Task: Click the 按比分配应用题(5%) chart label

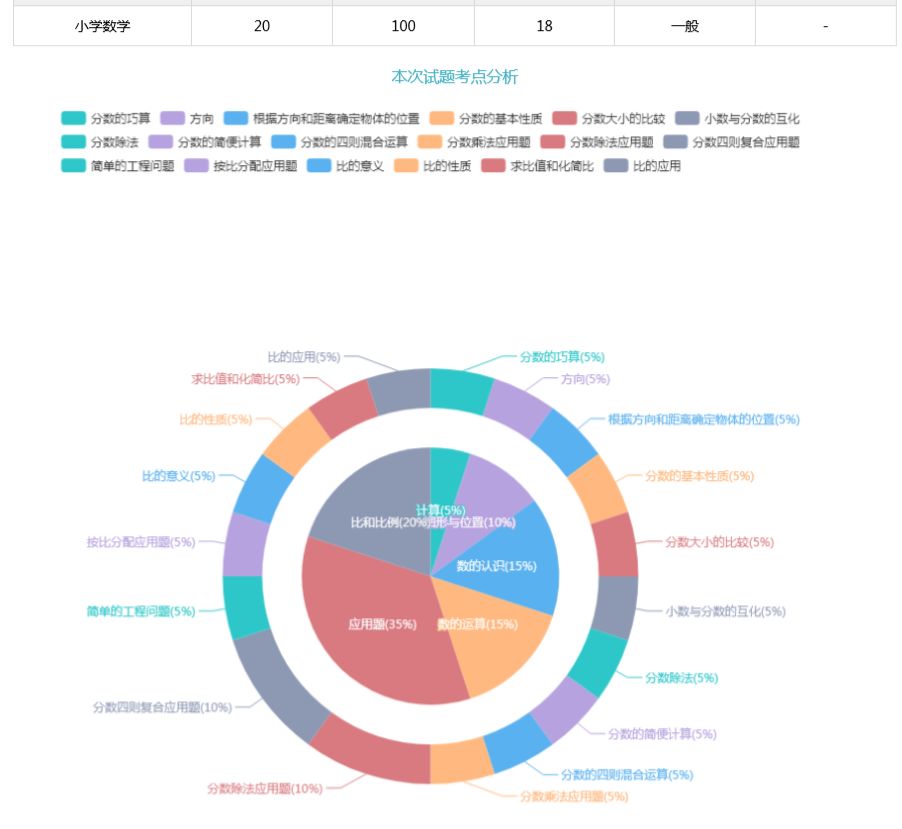Action: [x=140, y=542]
